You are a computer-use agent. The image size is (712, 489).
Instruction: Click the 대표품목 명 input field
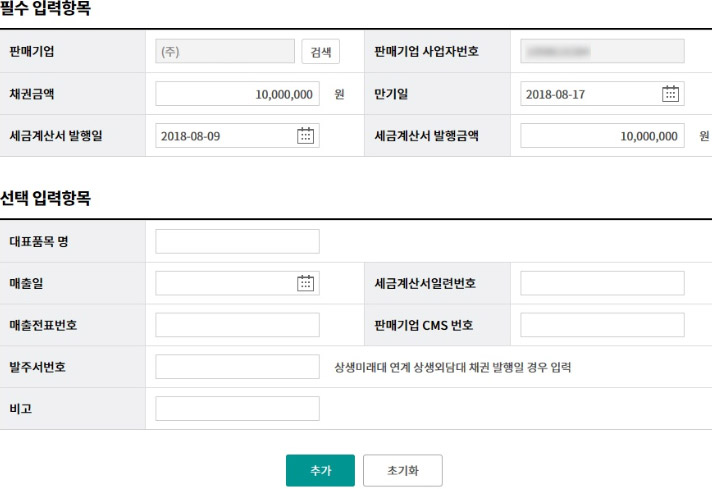237,241
